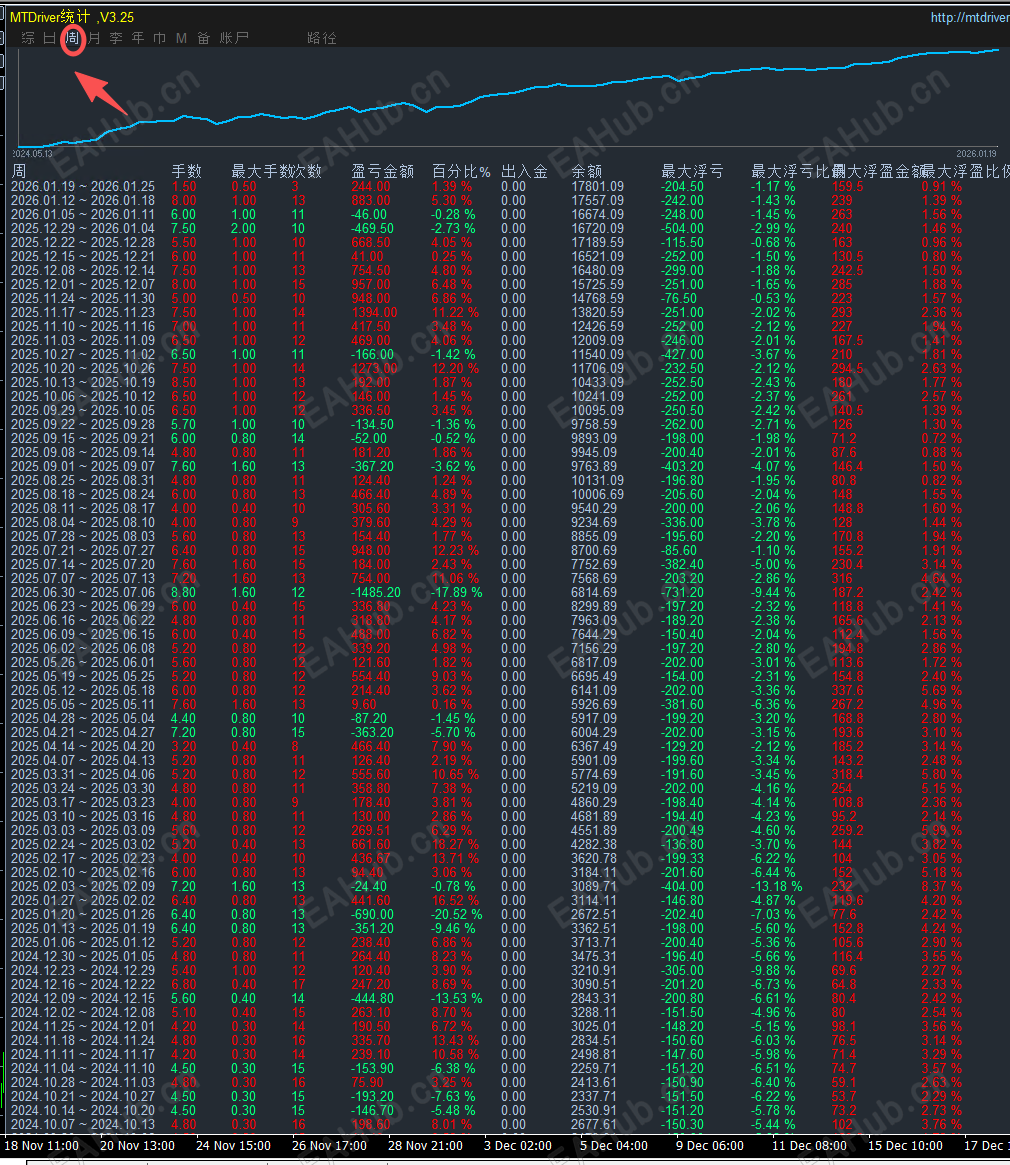1010x1165 pixels.
Task: Click the 12.20 % percentage value
Action: click(455, 369)
